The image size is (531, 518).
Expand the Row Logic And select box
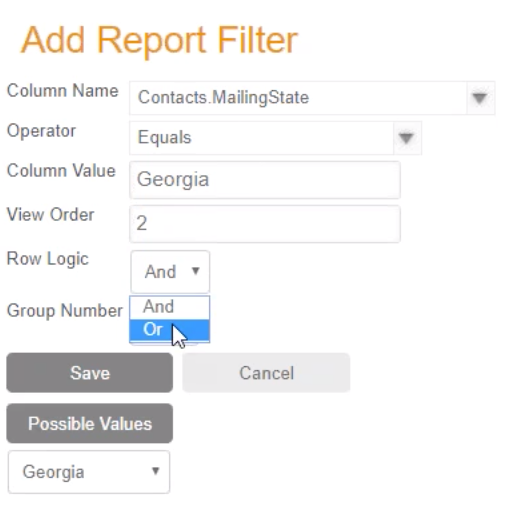pos(170,272)
